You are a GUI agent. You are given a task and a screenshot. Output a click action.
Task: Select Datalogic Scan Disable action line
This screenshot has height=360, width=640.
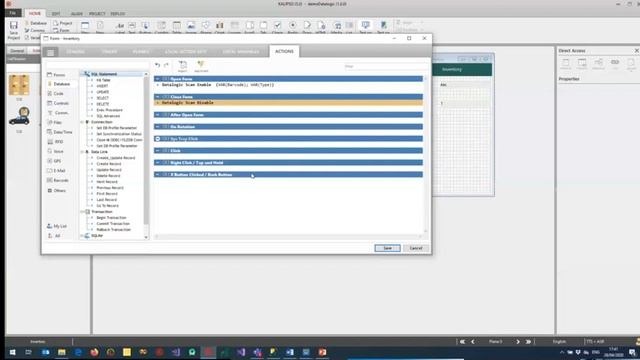click(288, 103)
